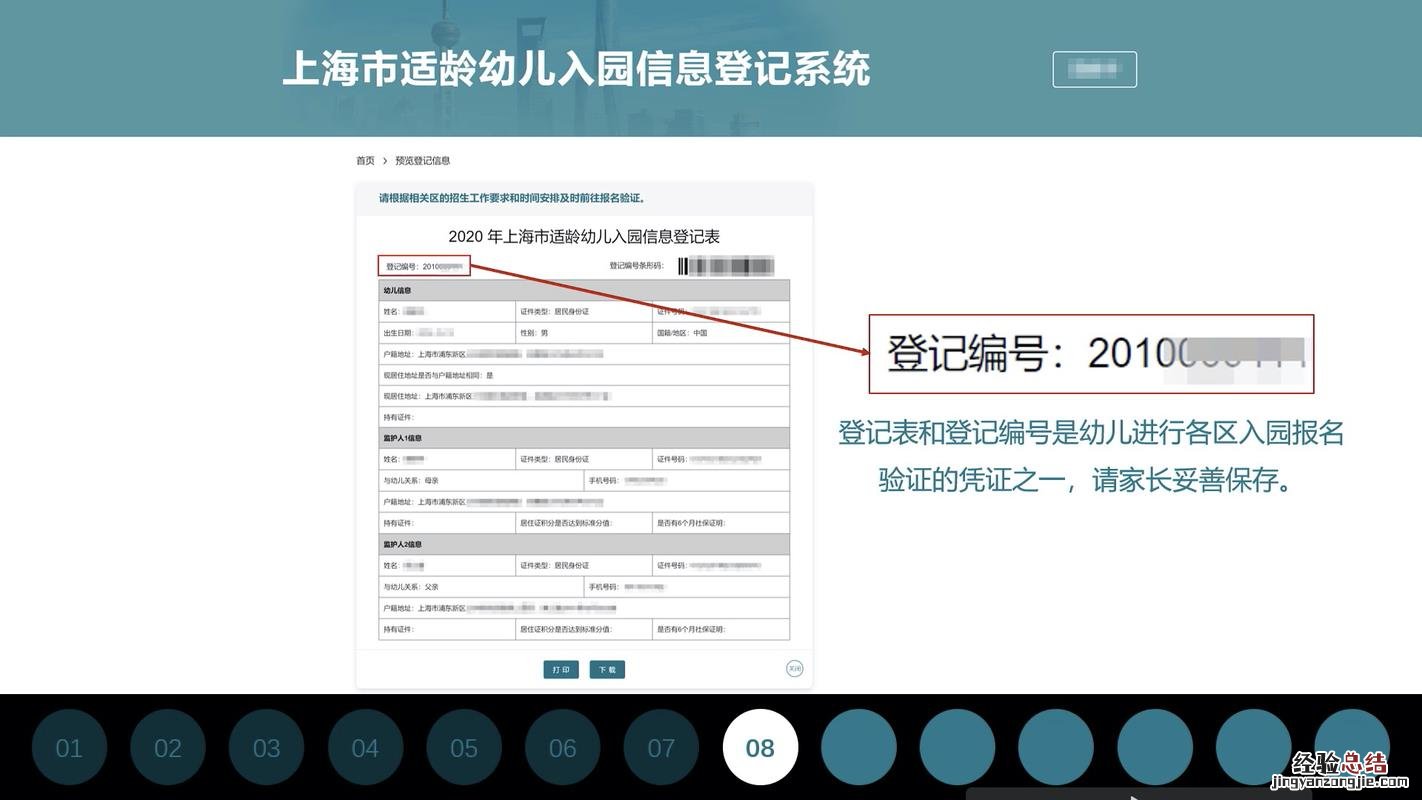This screenshot has width=1422, height=800.
Task: Jump to step 01 circle
Action: (69, 748)
